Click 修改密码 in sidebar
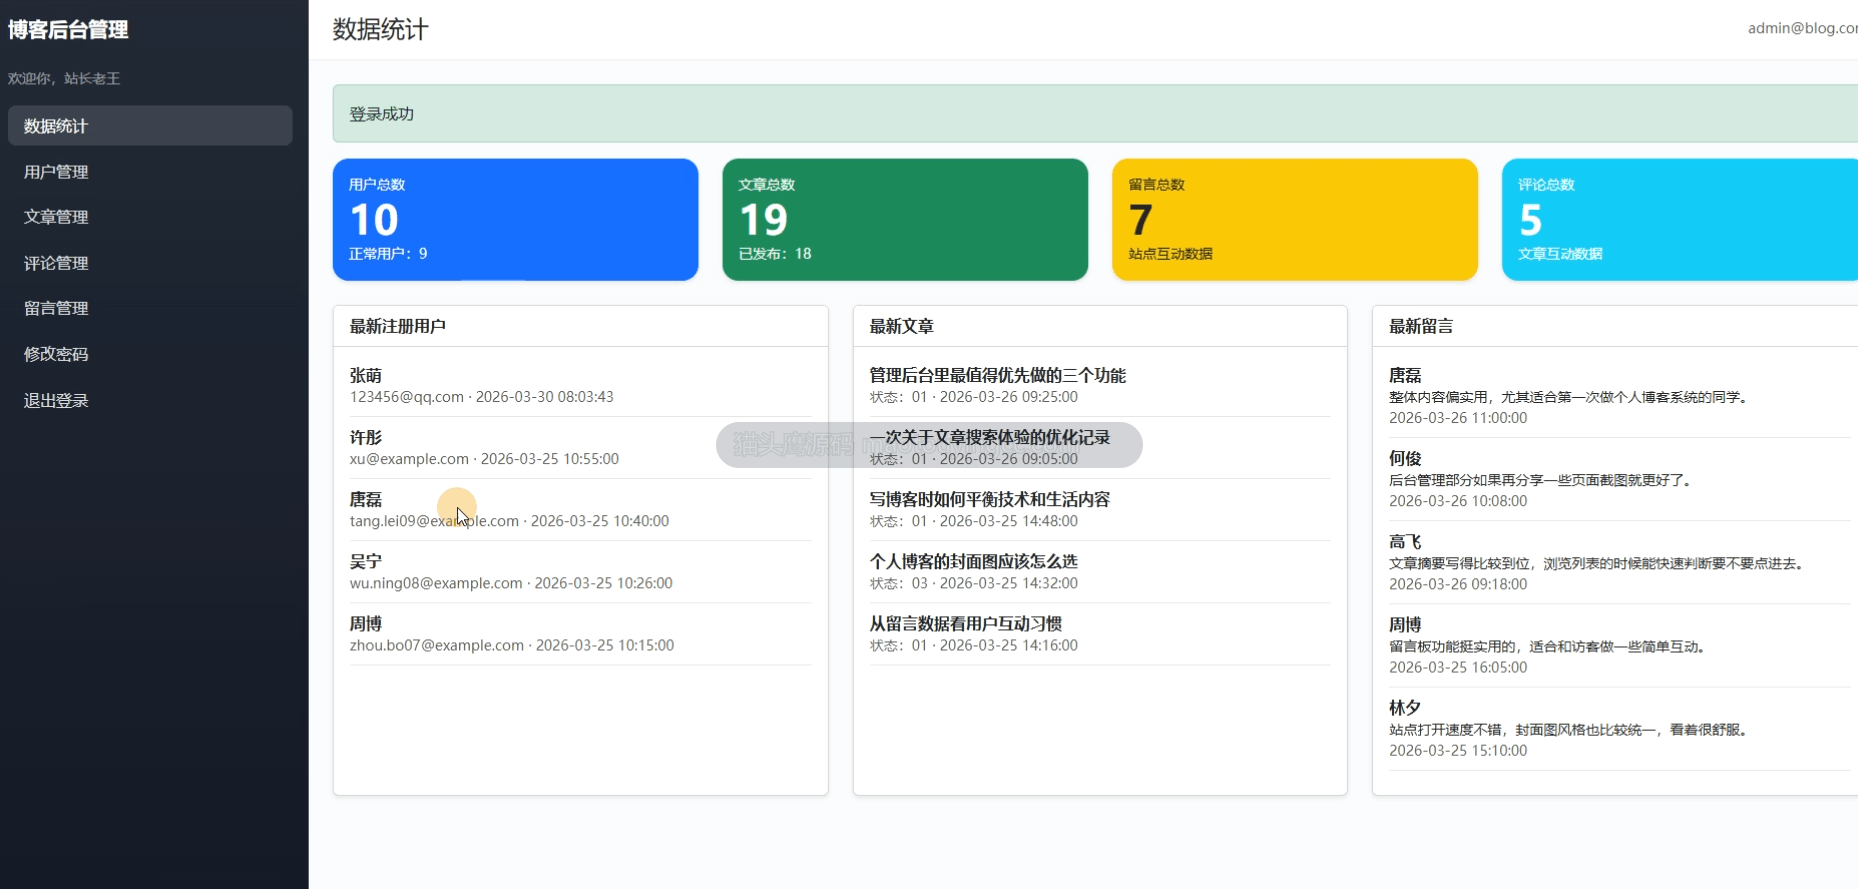Screen dimensions: 1858x889 150,354
